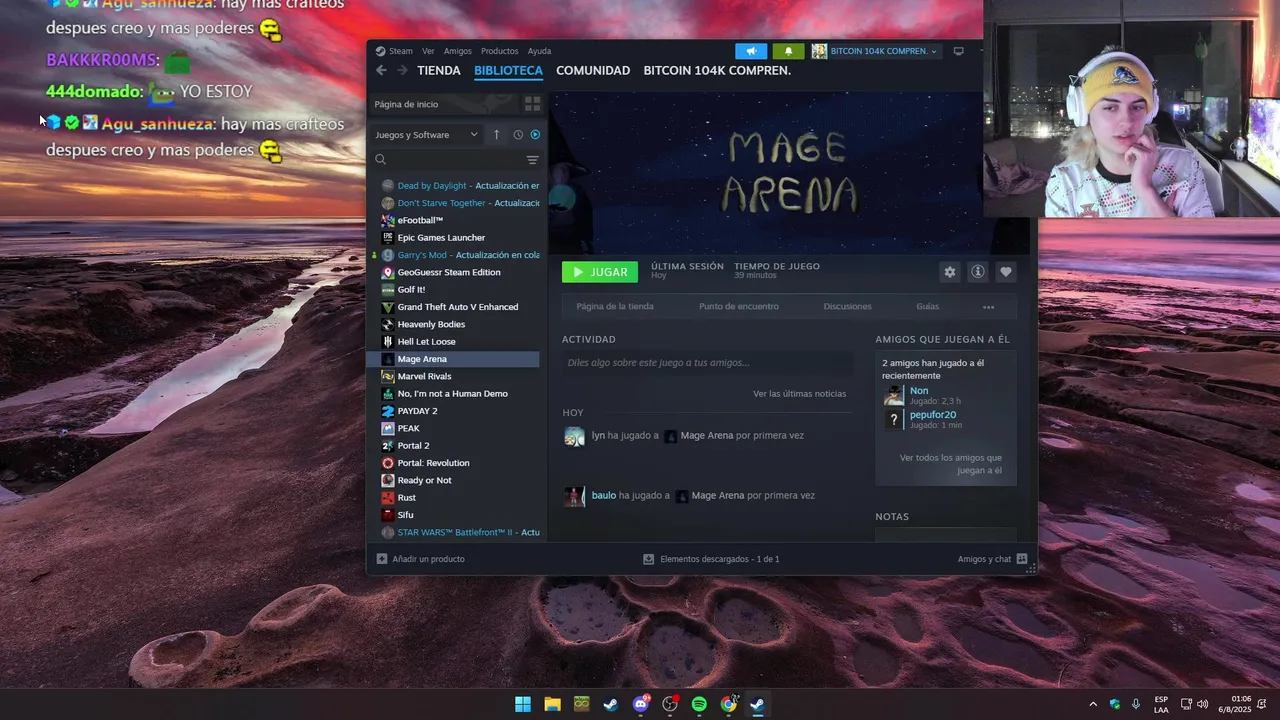Toggle ready-to-play filter icon
This screenshot has width=1280, height=720.
[535, 135]
